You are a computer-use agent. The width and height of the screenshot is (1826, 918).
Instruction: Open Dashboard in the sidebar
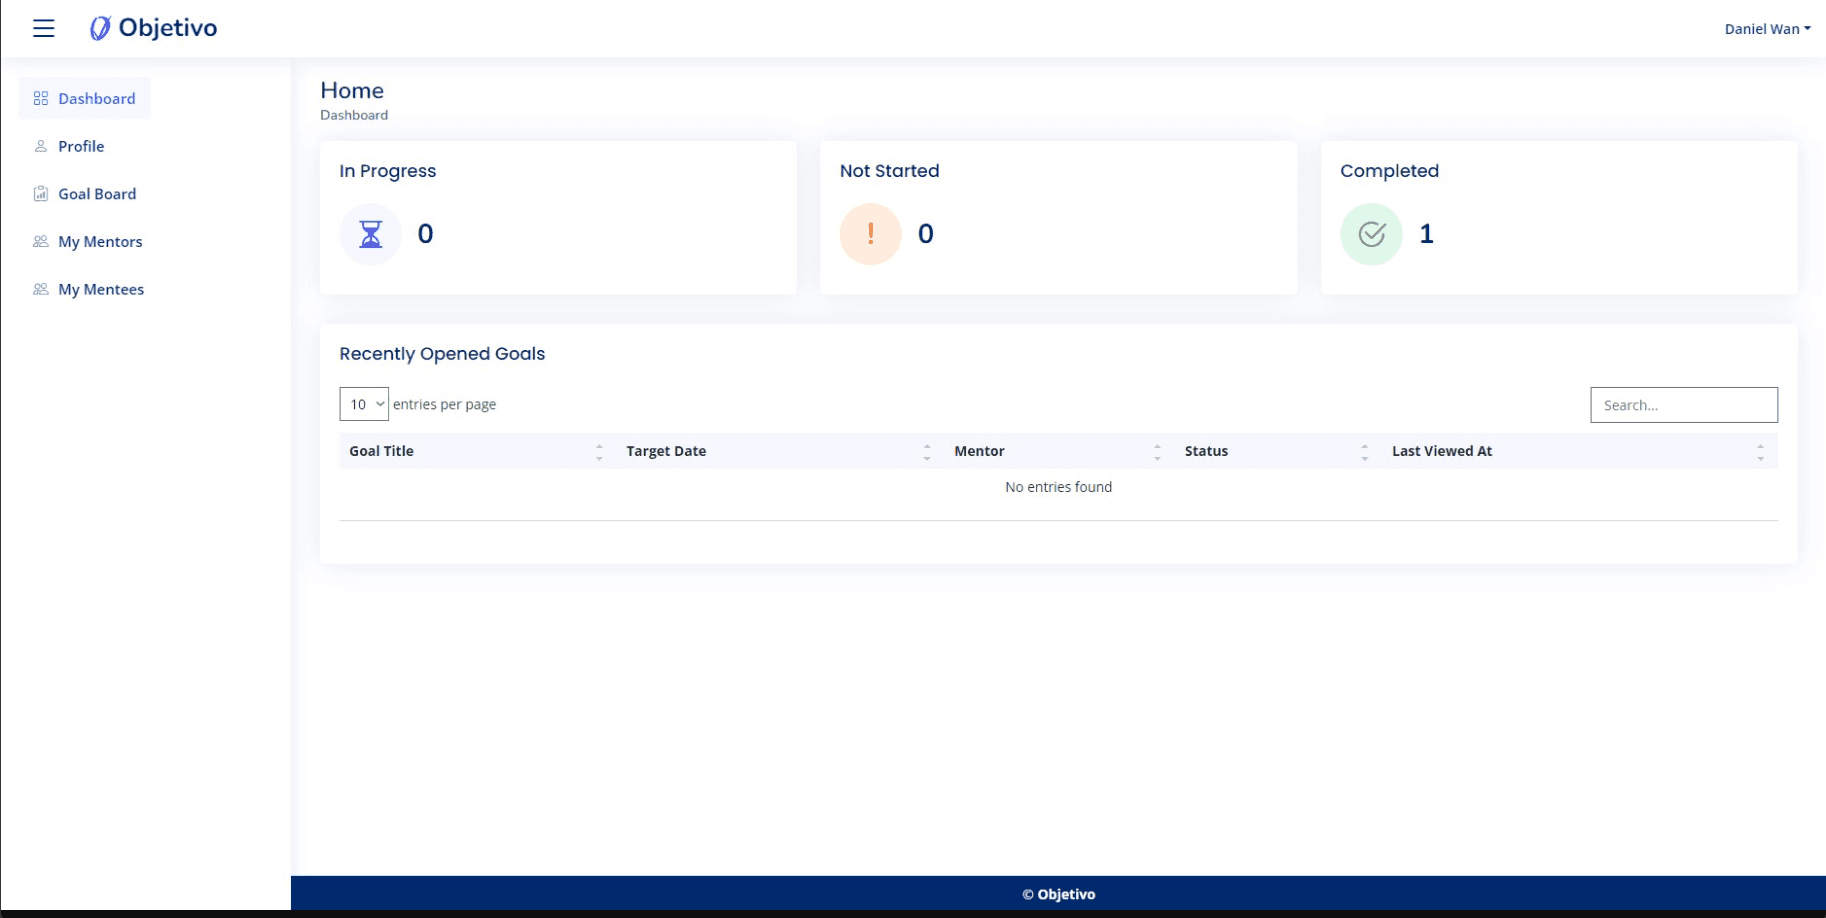tap(96, 98)
